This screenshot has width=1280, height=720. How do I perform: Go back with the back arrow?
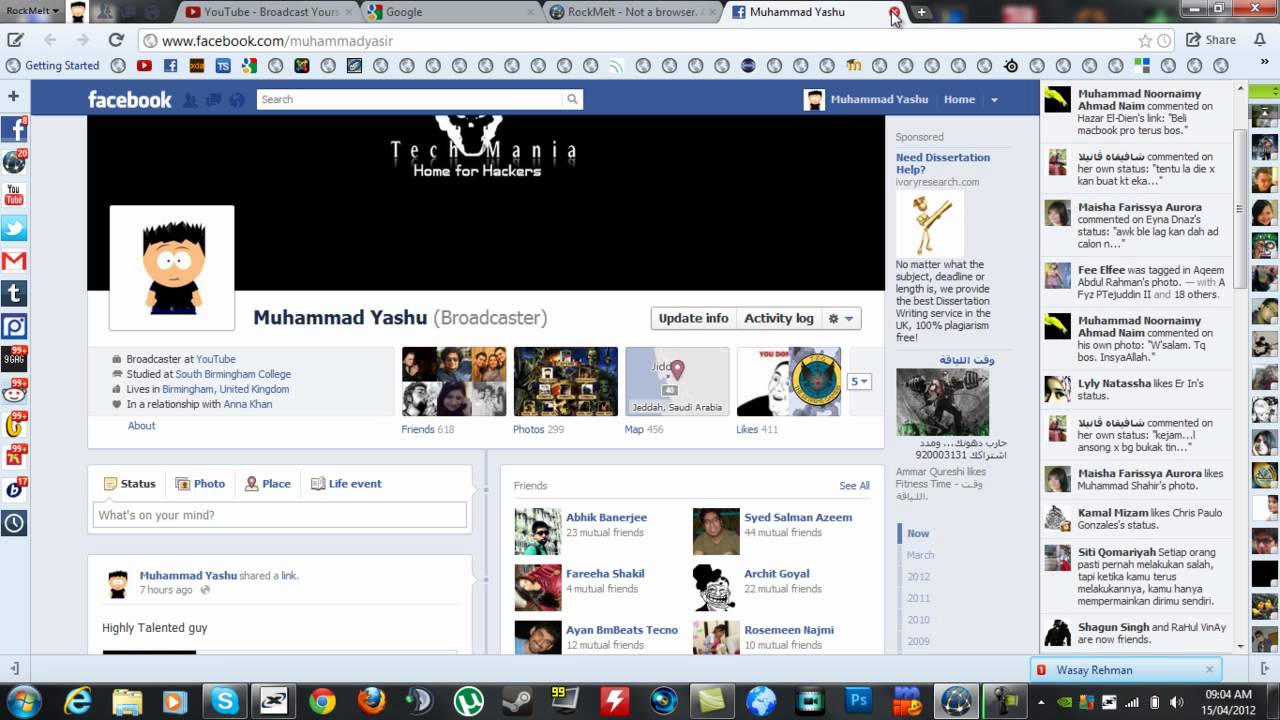coord(50,40)
